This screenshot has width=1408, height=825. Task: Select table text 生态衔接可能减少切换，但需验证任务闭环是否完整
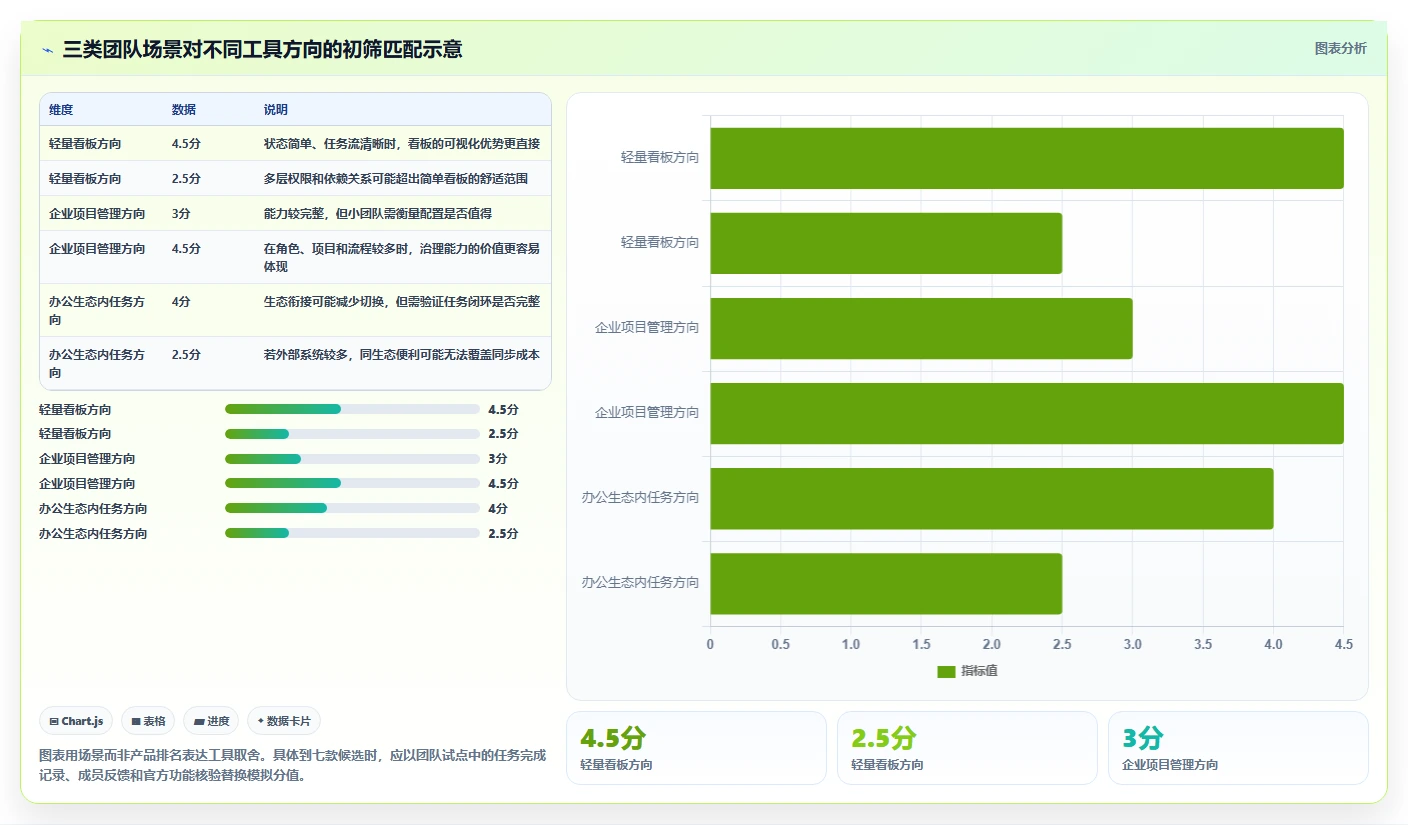point(402,301)
